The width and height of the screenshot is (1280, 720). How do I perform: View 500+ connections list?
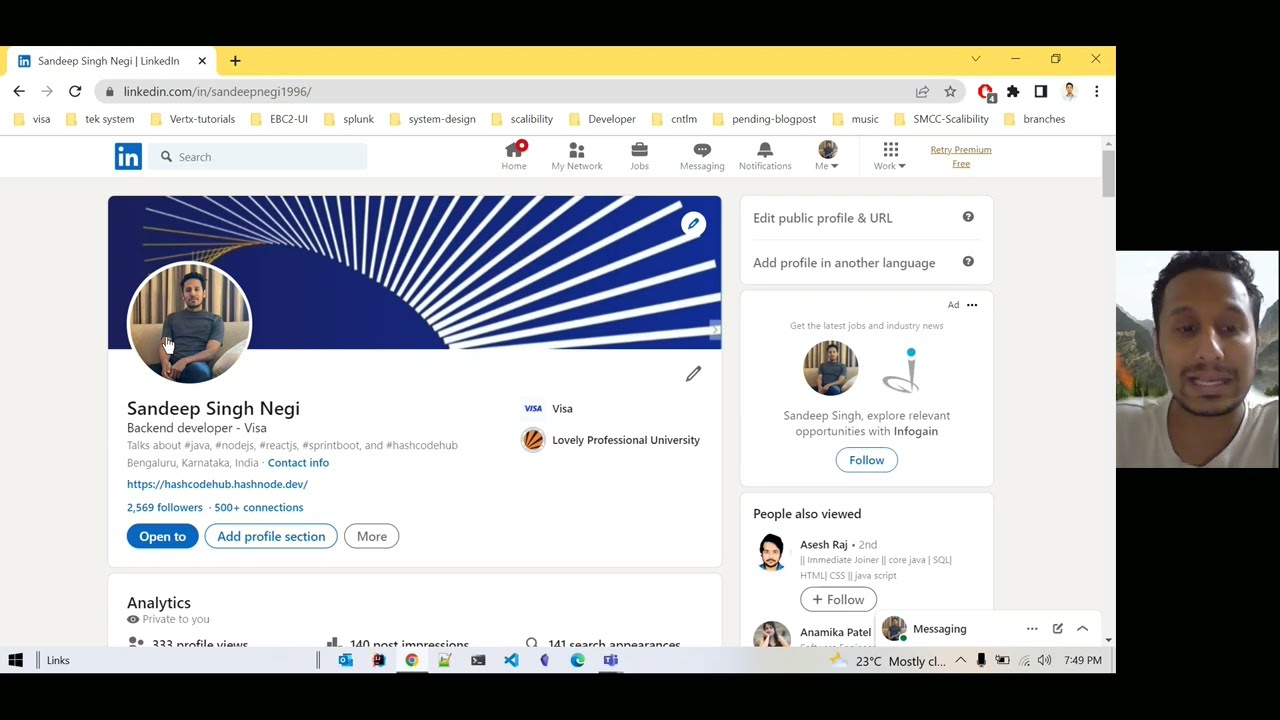click(x=259, y=507)
